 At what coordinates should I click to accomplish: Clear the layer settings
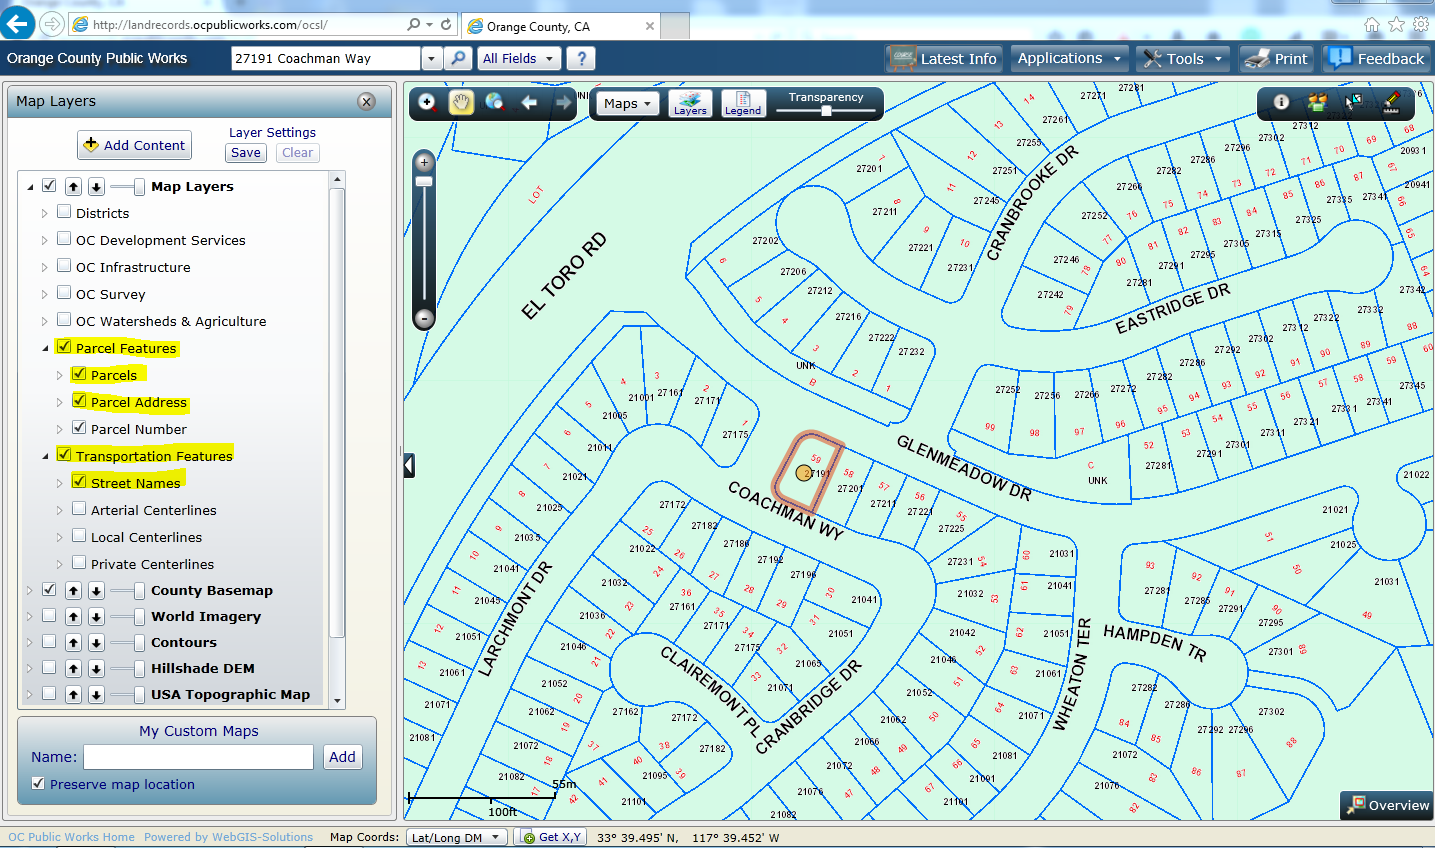coord(298,153)
